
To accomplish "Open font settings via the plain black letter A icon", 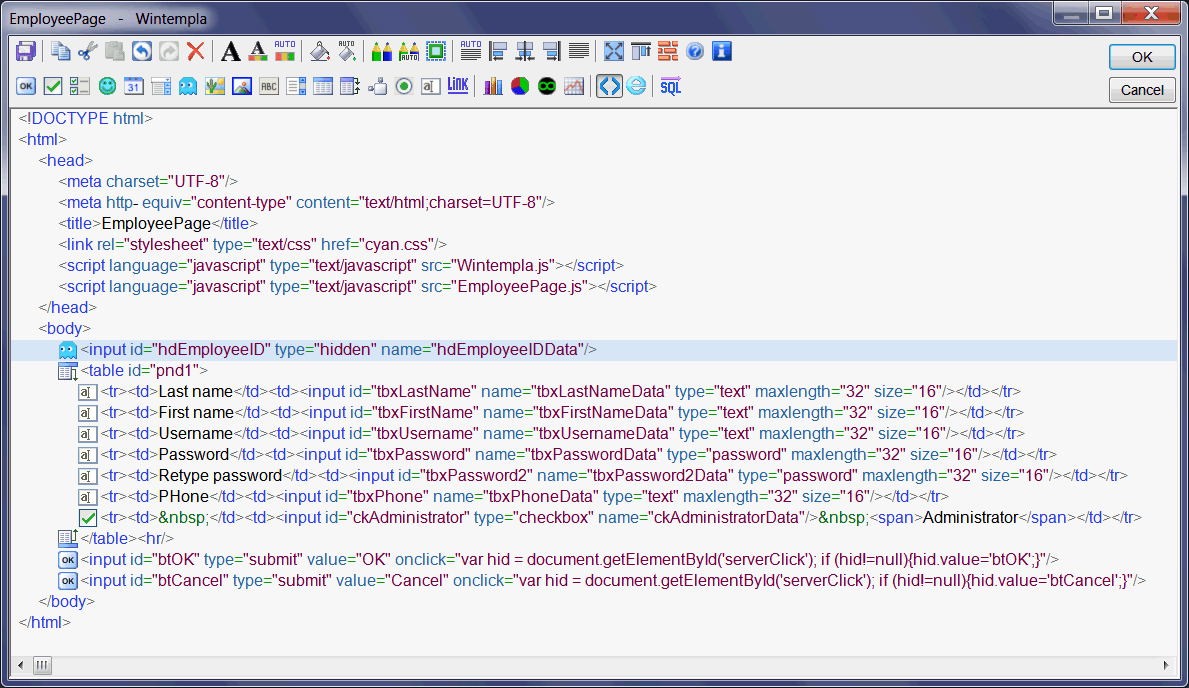I will 231,52.
